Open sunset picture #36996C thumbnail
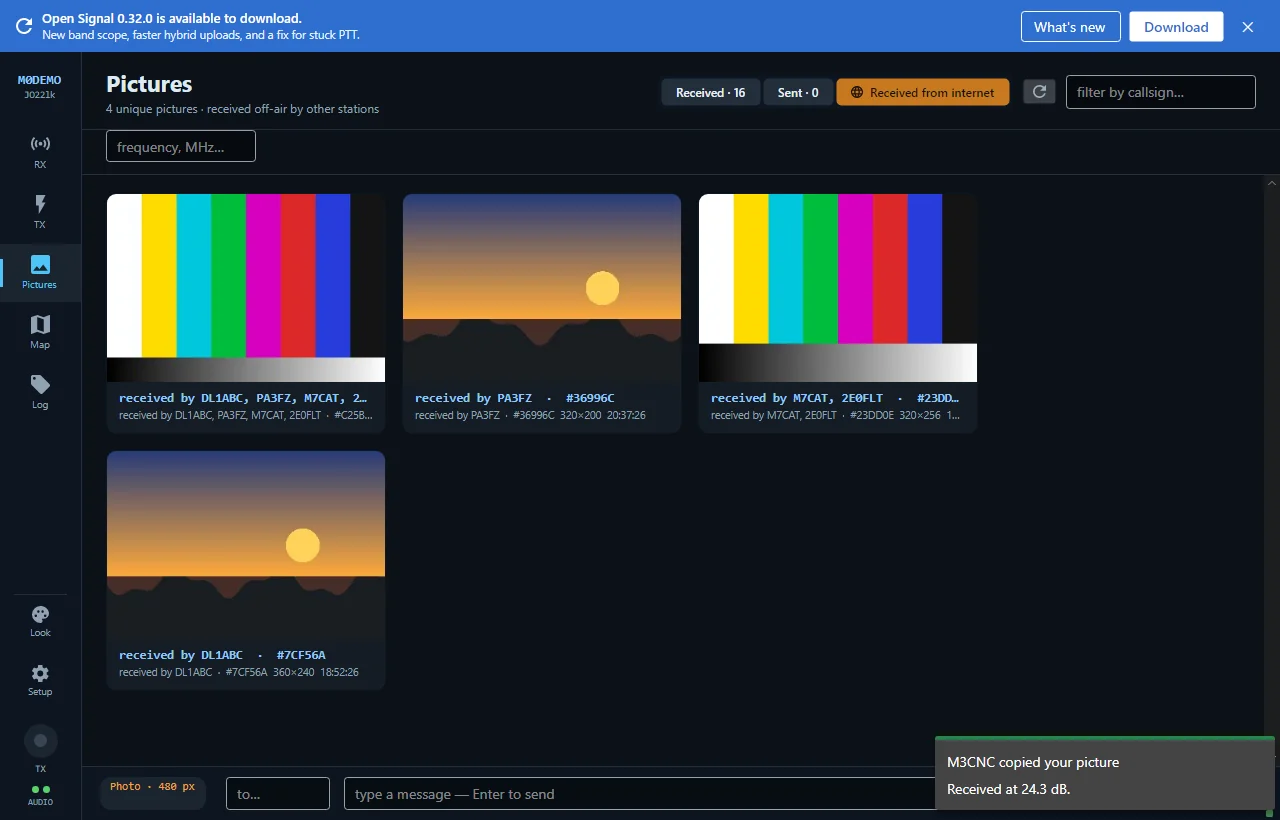1280x820 pixels. 542,288
